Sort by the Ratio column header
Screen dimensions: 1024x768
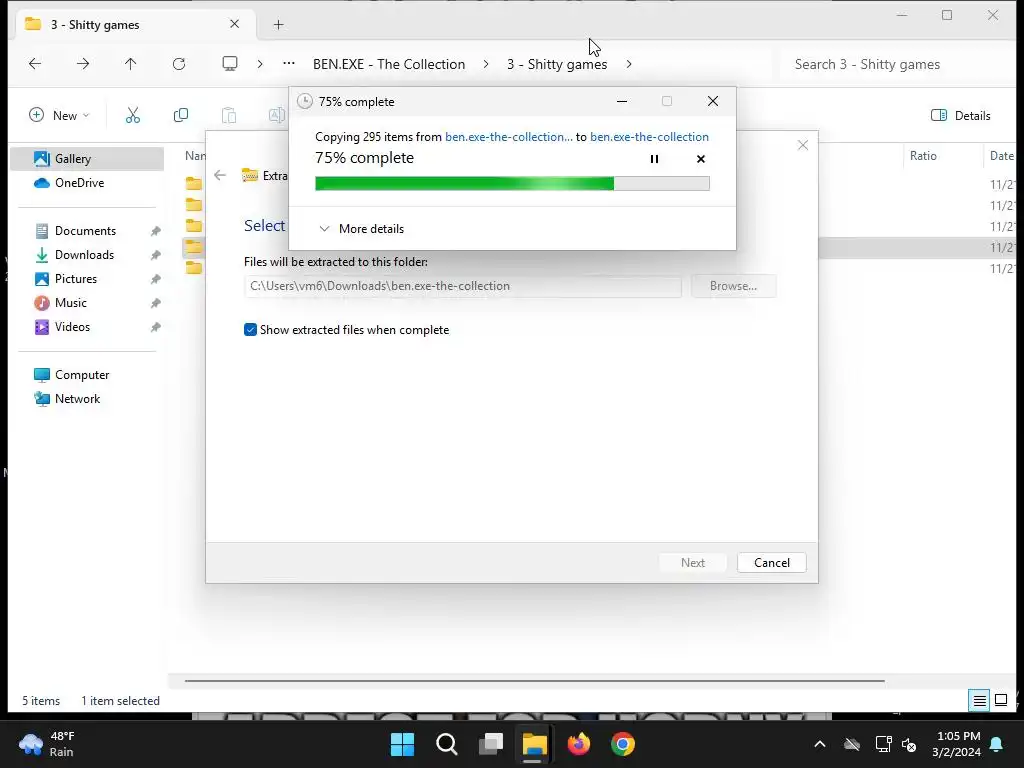pos(923,155)
